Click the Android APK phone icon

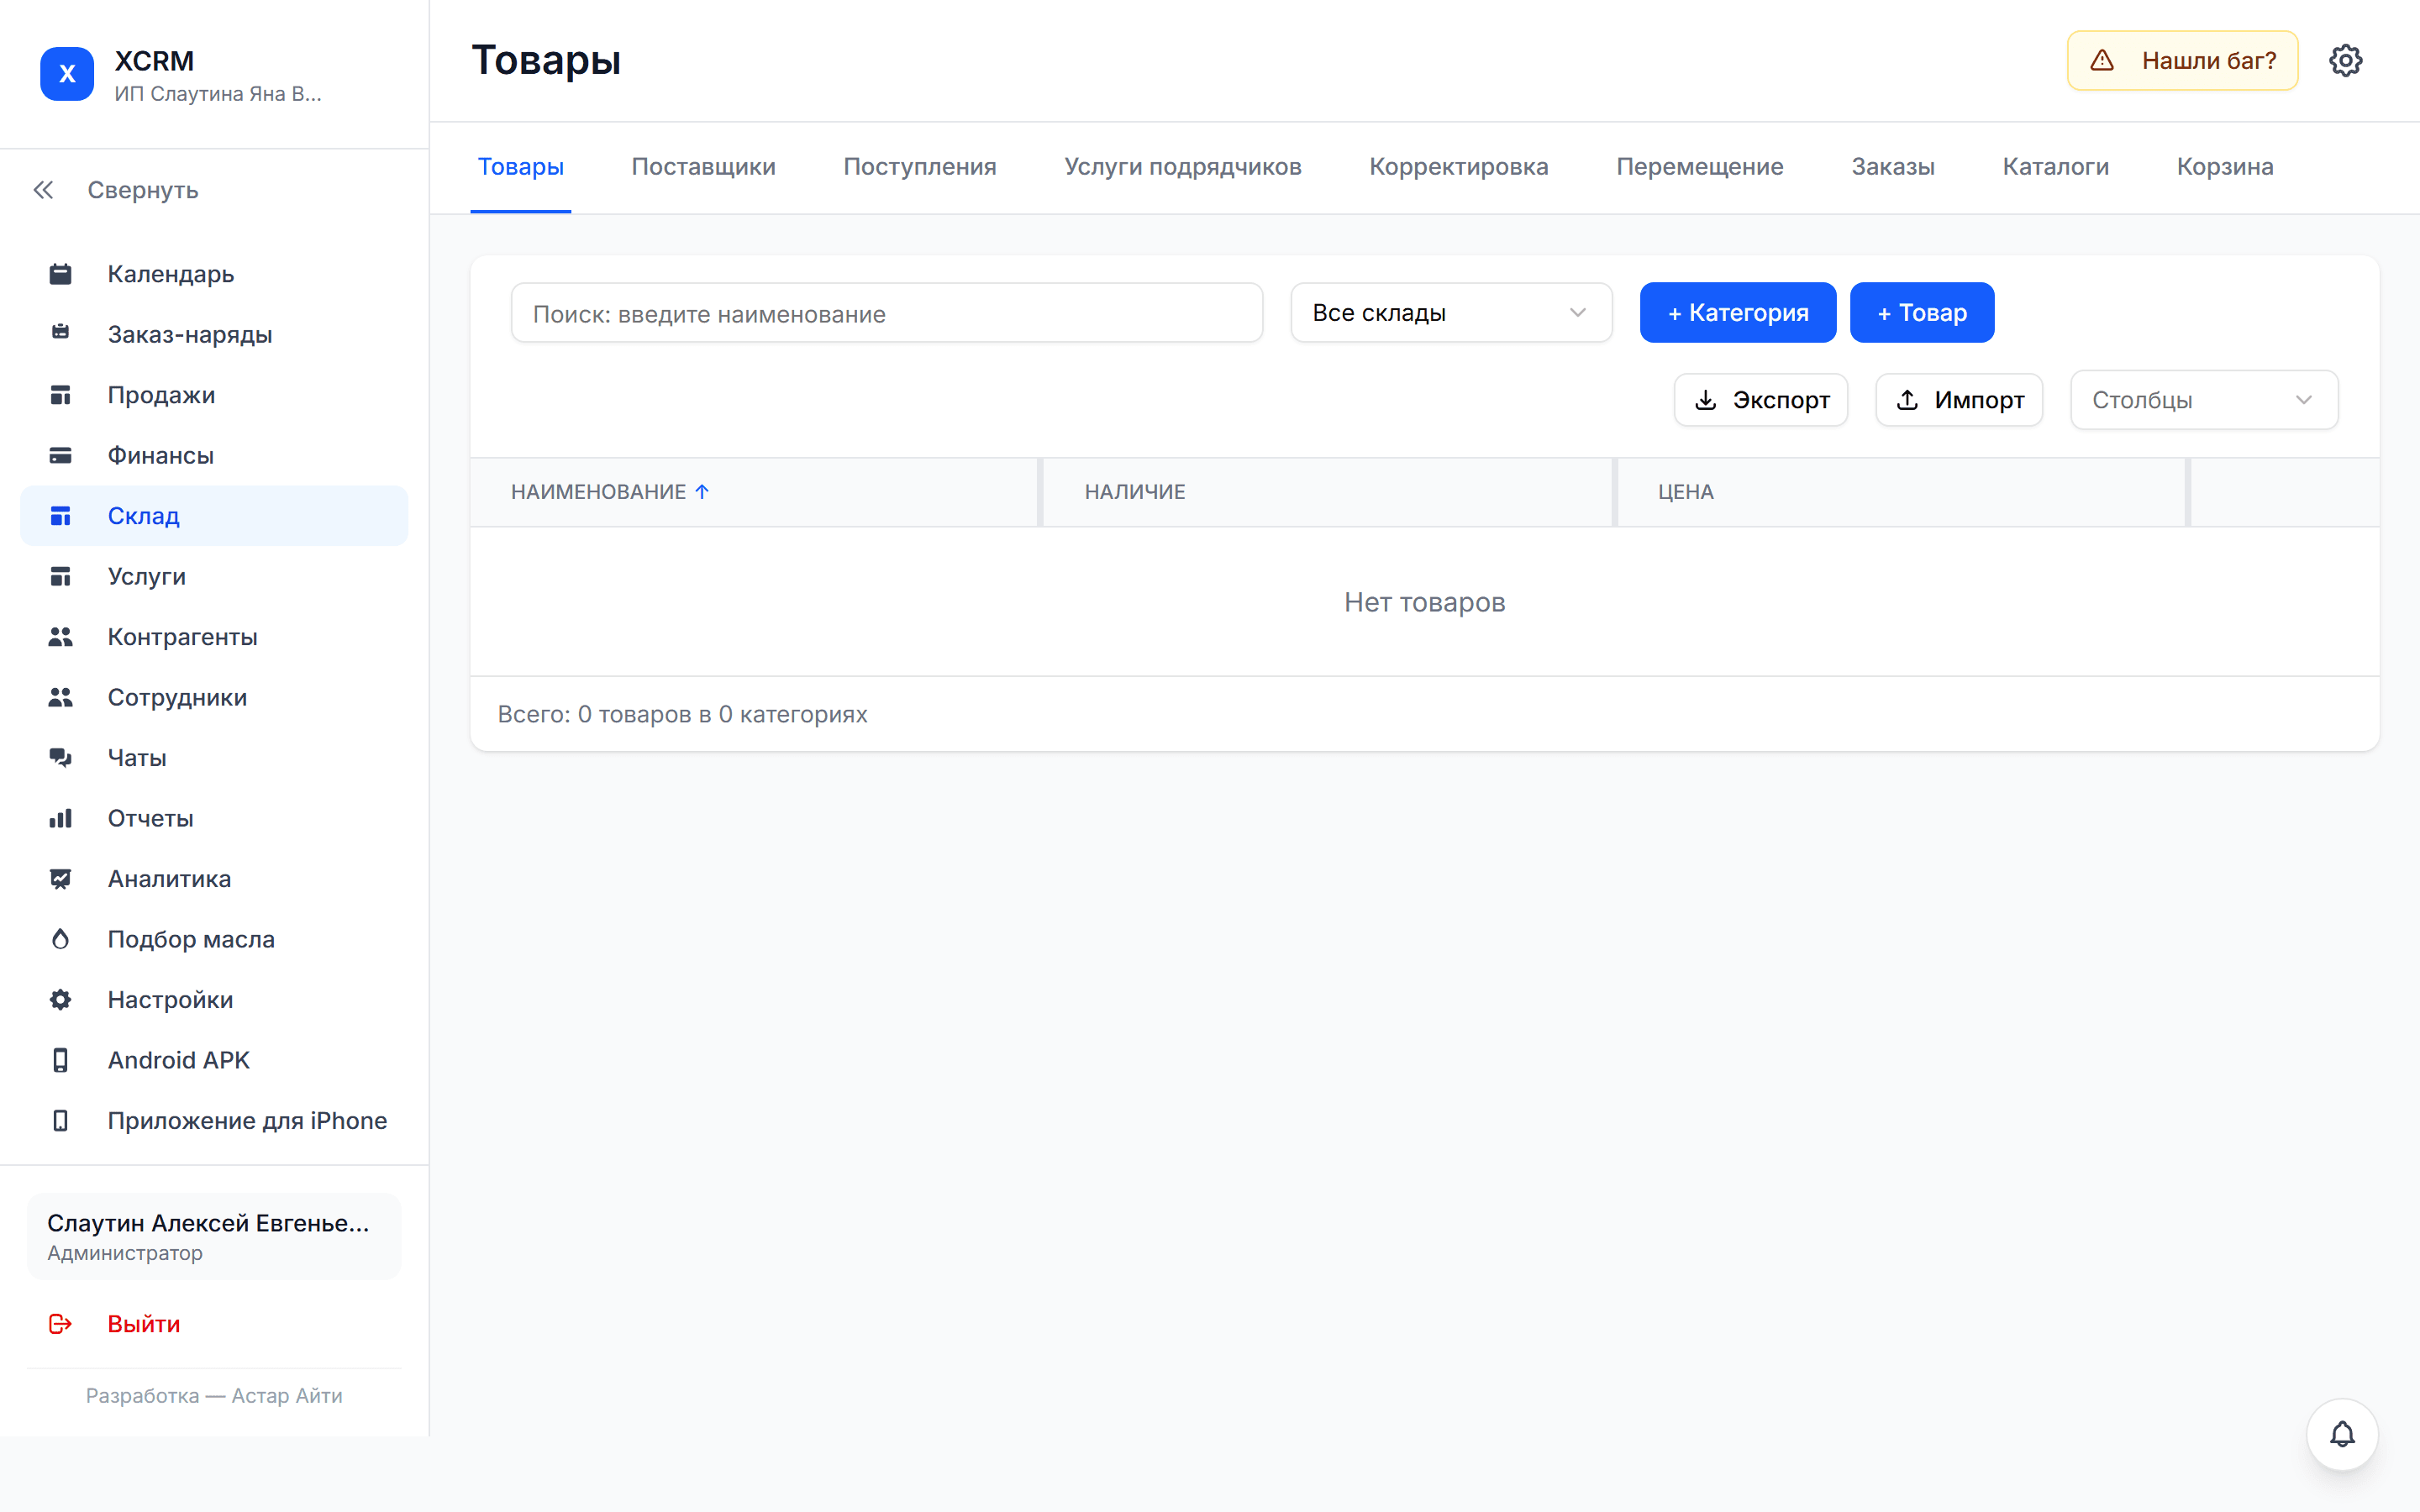(x=60, y=1060)
